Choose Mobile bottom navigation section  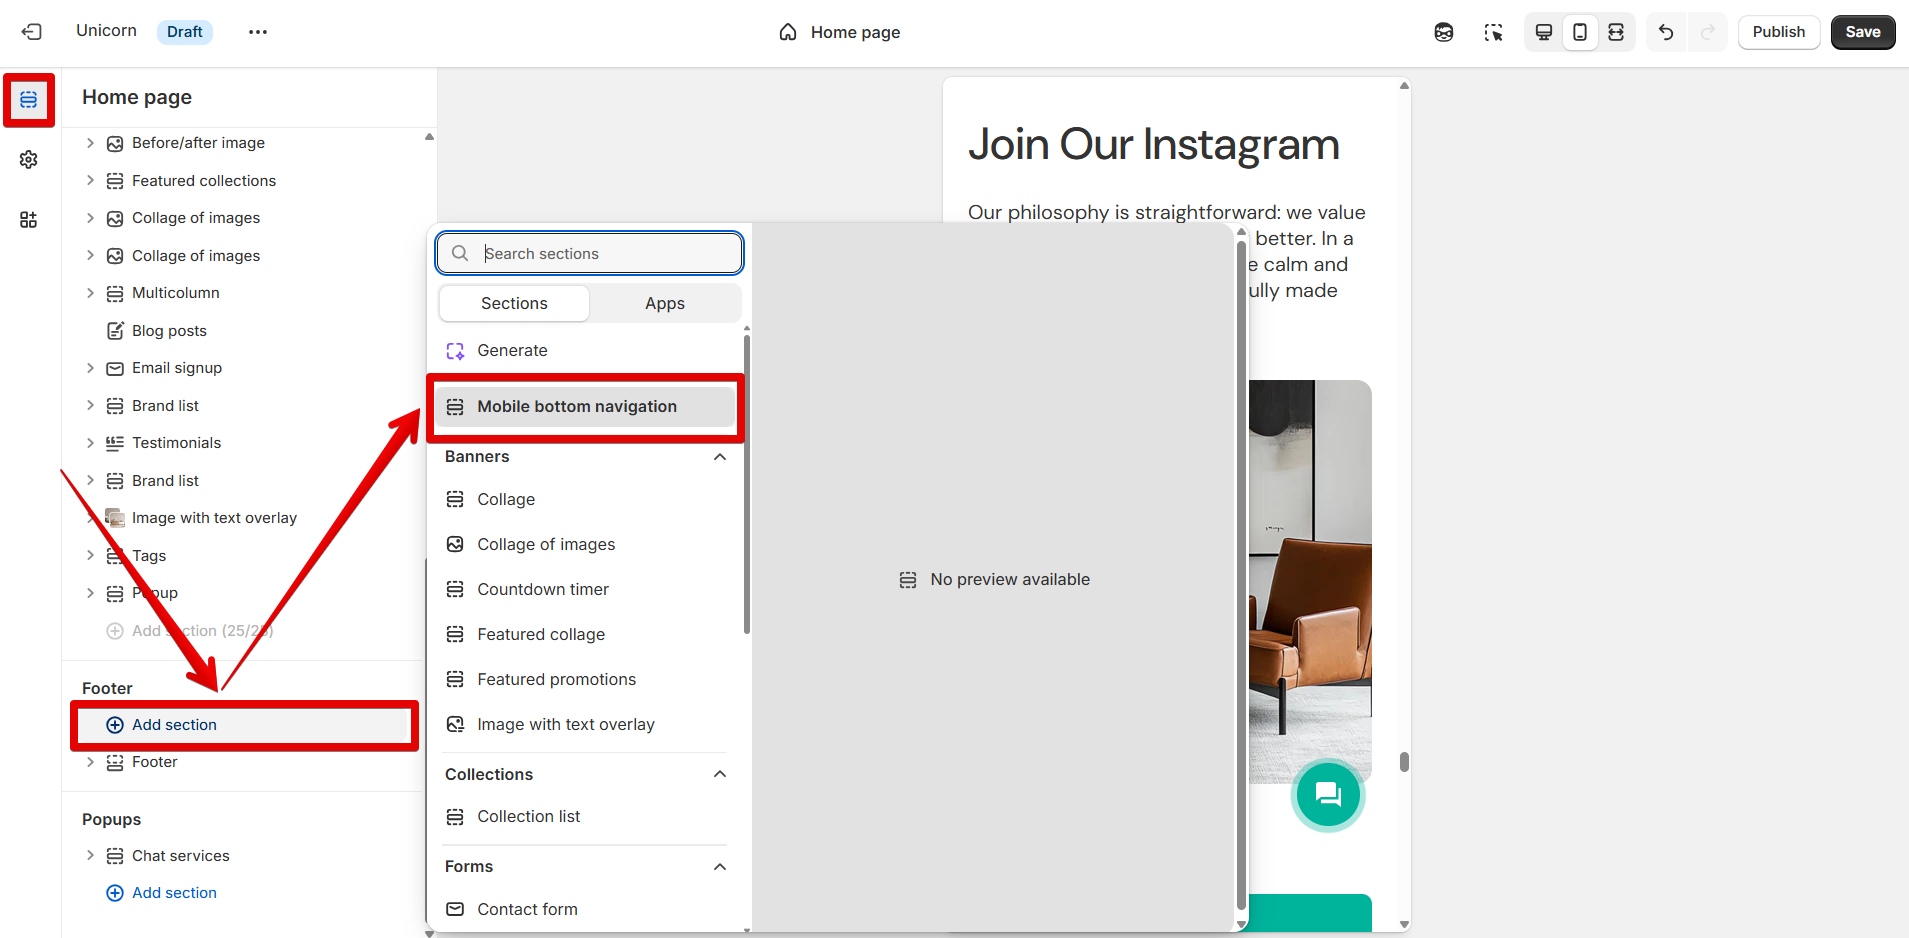tap(577, 407)
